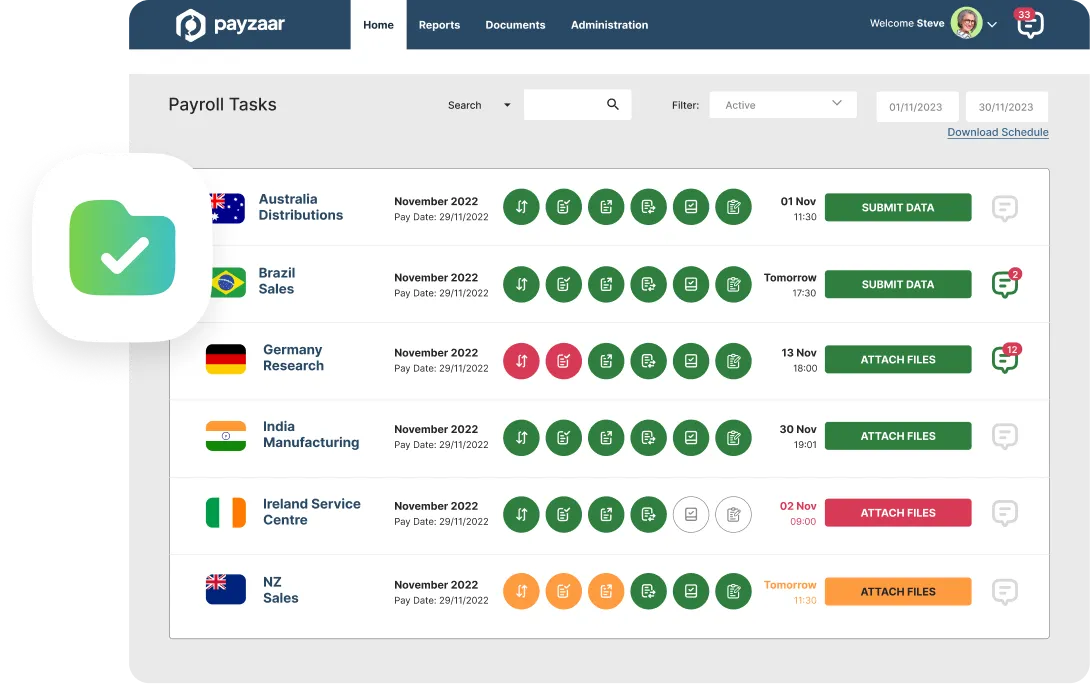Viewport: 1090px width, 684px height.
Task: Open notifications showing 33 unread messages
Action: point(1029,24)
